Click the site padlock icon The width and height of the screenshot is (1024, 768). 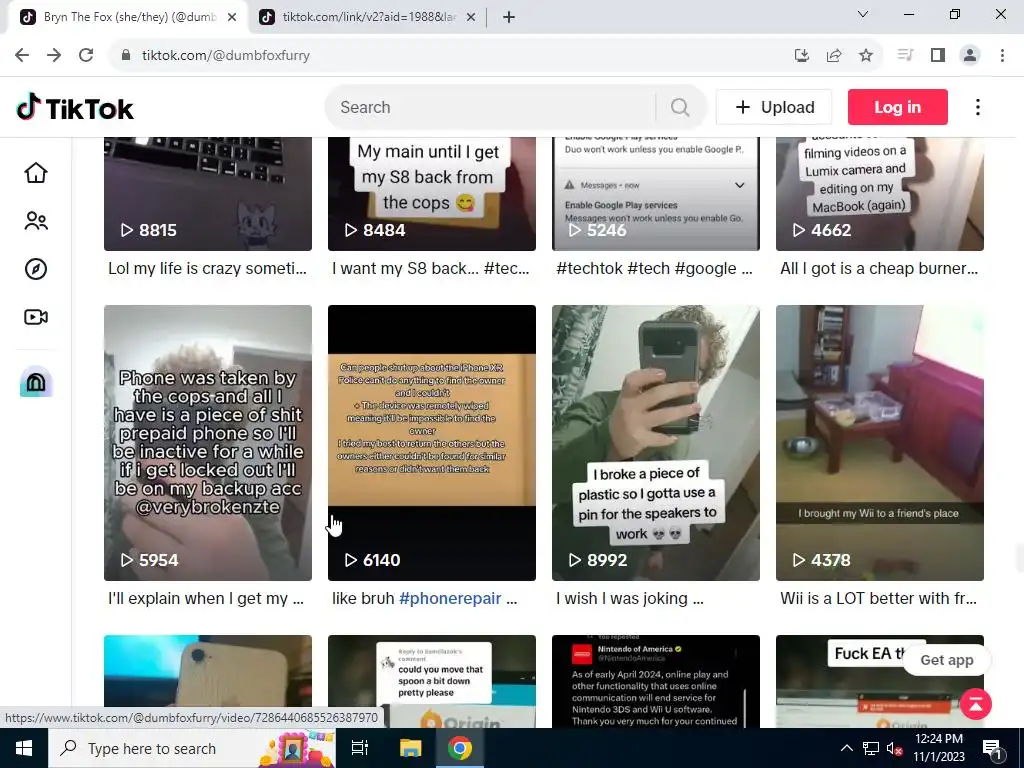[x=126, y=56]
